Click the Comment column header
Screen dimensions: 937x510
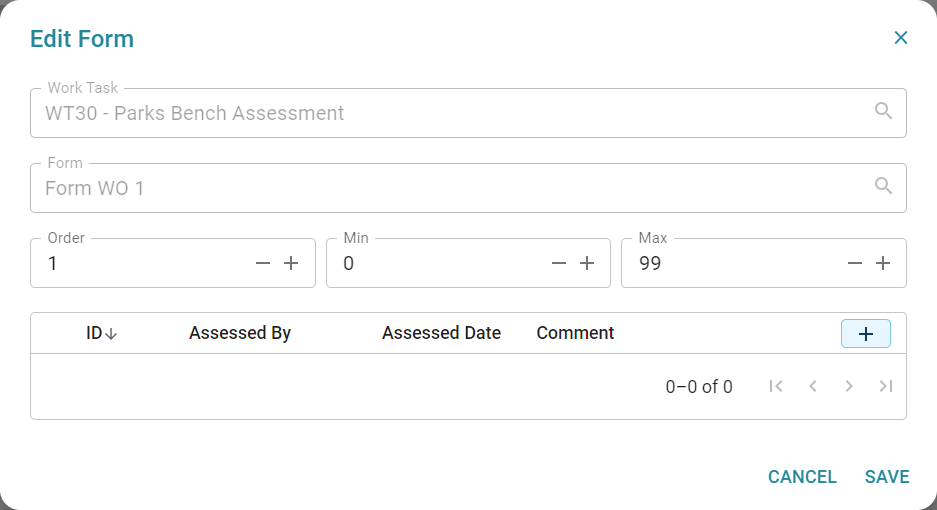(575, 333)
